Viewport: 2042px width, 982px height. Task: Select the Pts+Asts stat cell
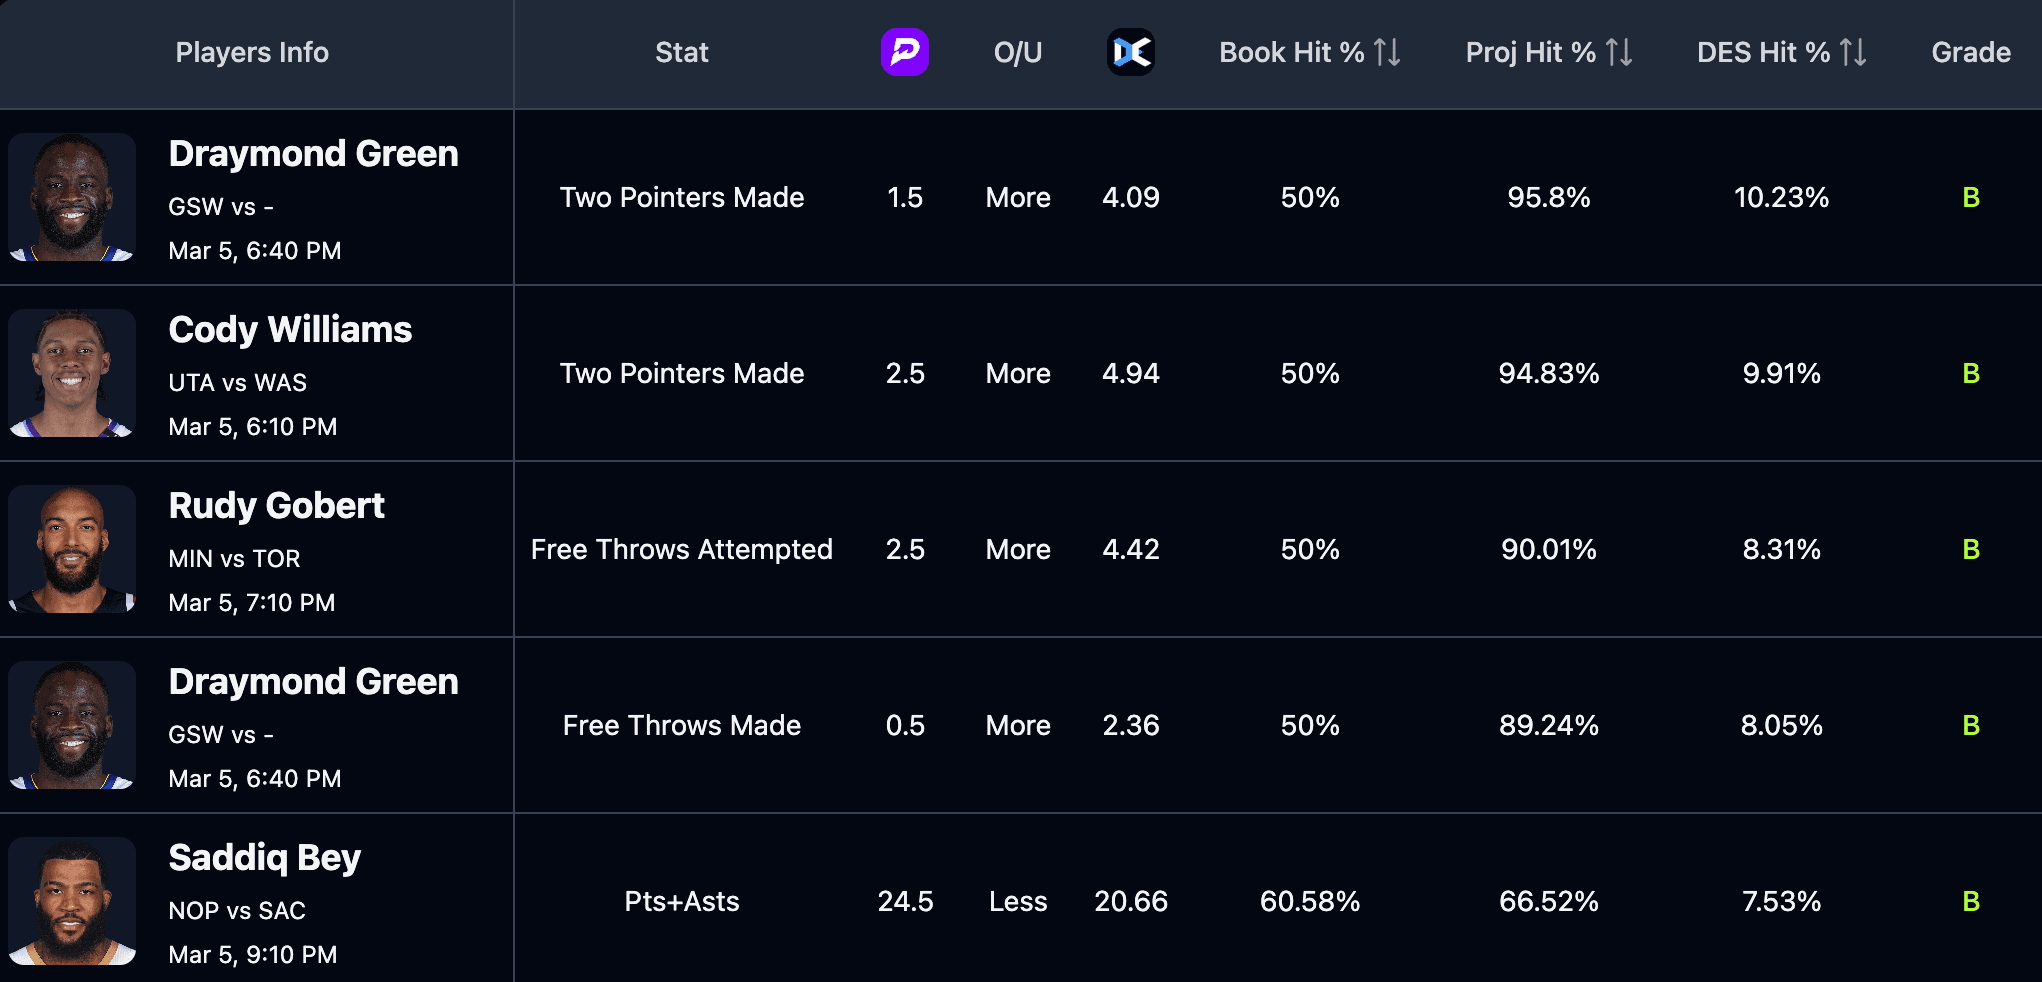click(682, 901)
